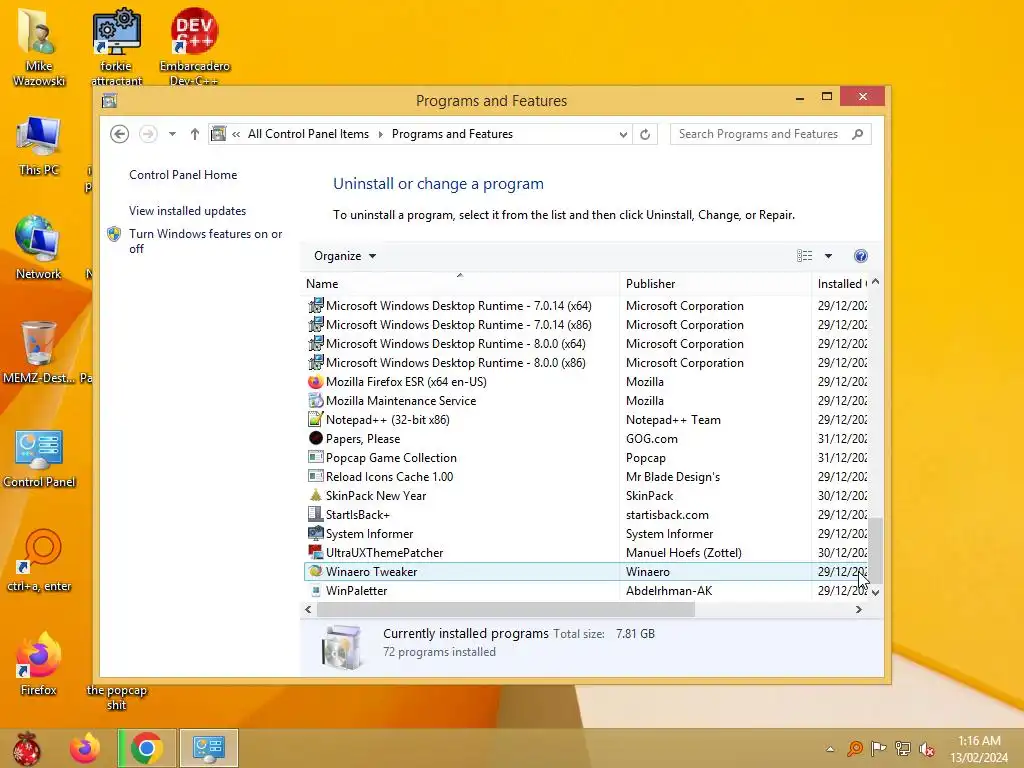Click scroll left arrow of program list

308,609
